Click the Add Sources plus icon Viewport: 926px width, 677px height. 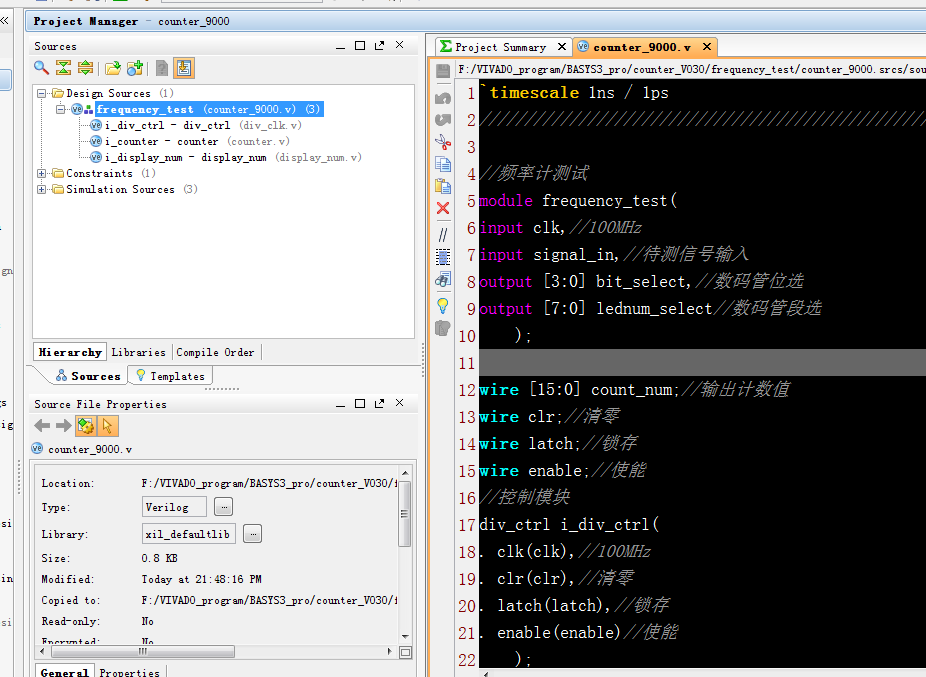click(x=135, y=68)
